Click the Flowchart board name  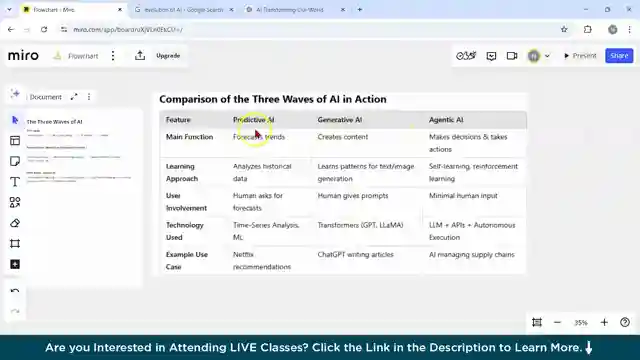(83, 56)
